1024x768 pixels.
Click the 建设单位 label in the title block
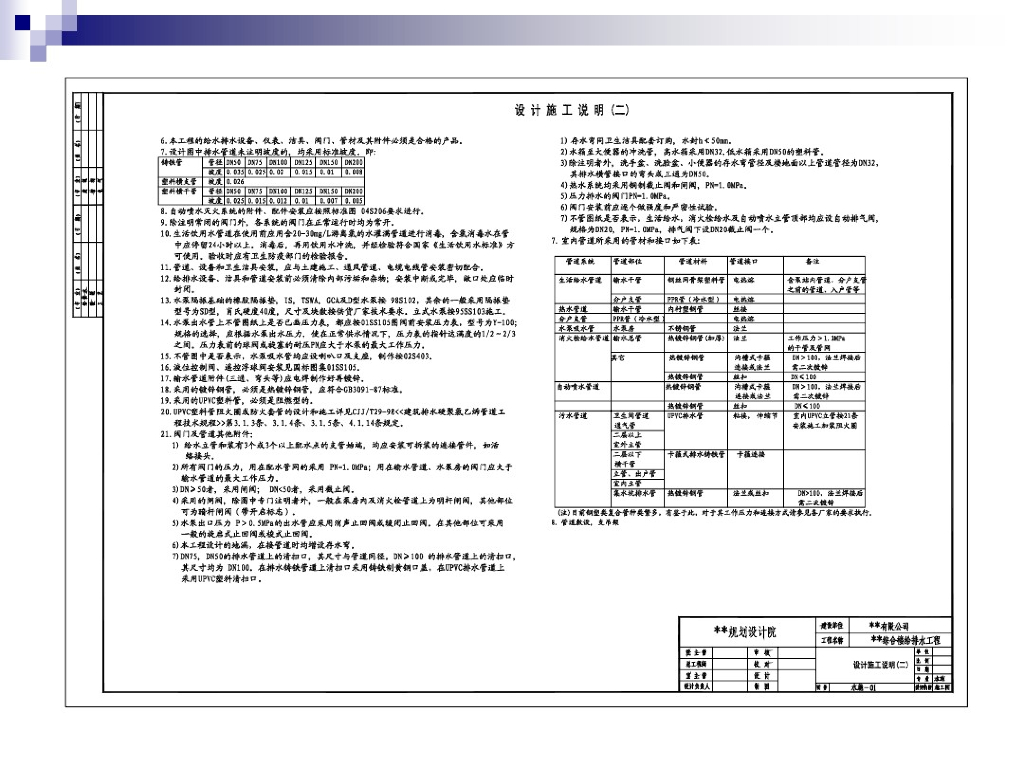tap(832, 626)
